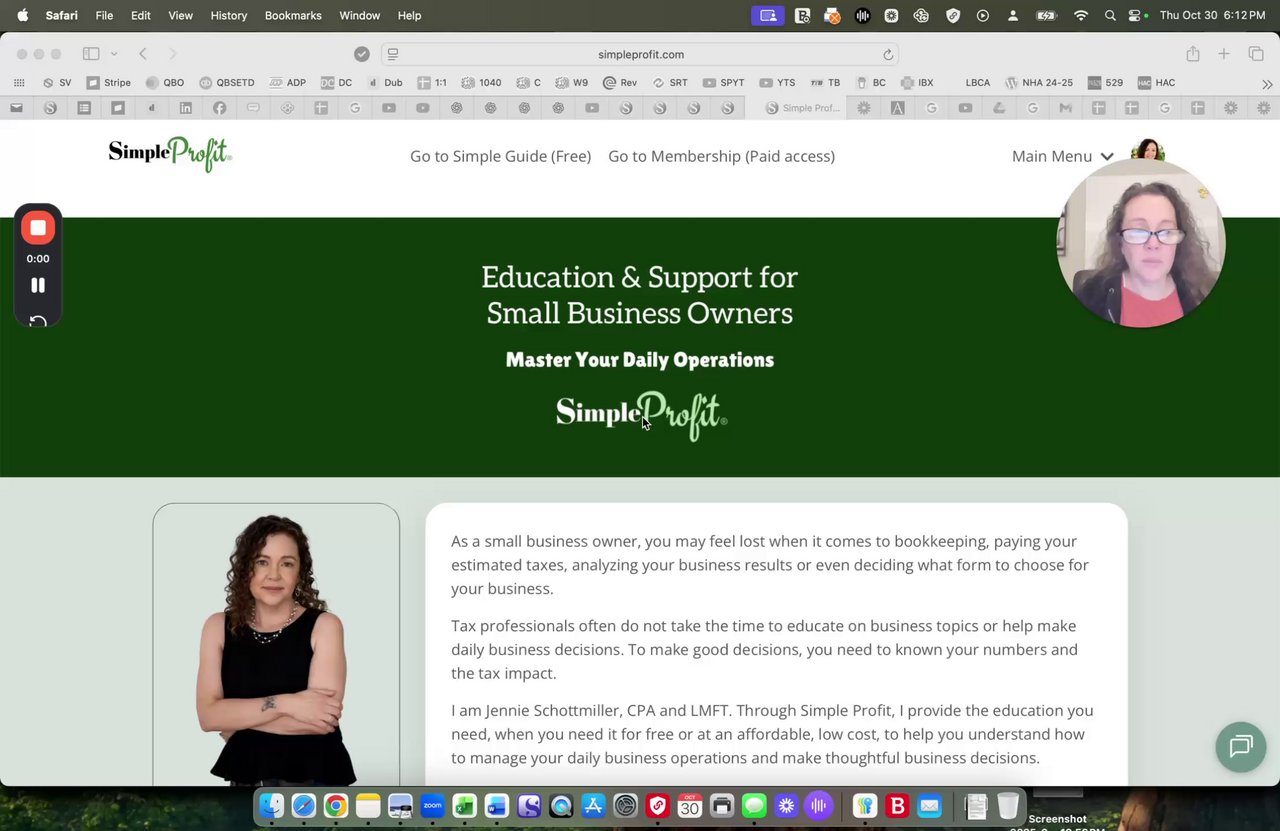Open the Stripe bookmark
The image size is (1280, 831).
tap(108, 83)
